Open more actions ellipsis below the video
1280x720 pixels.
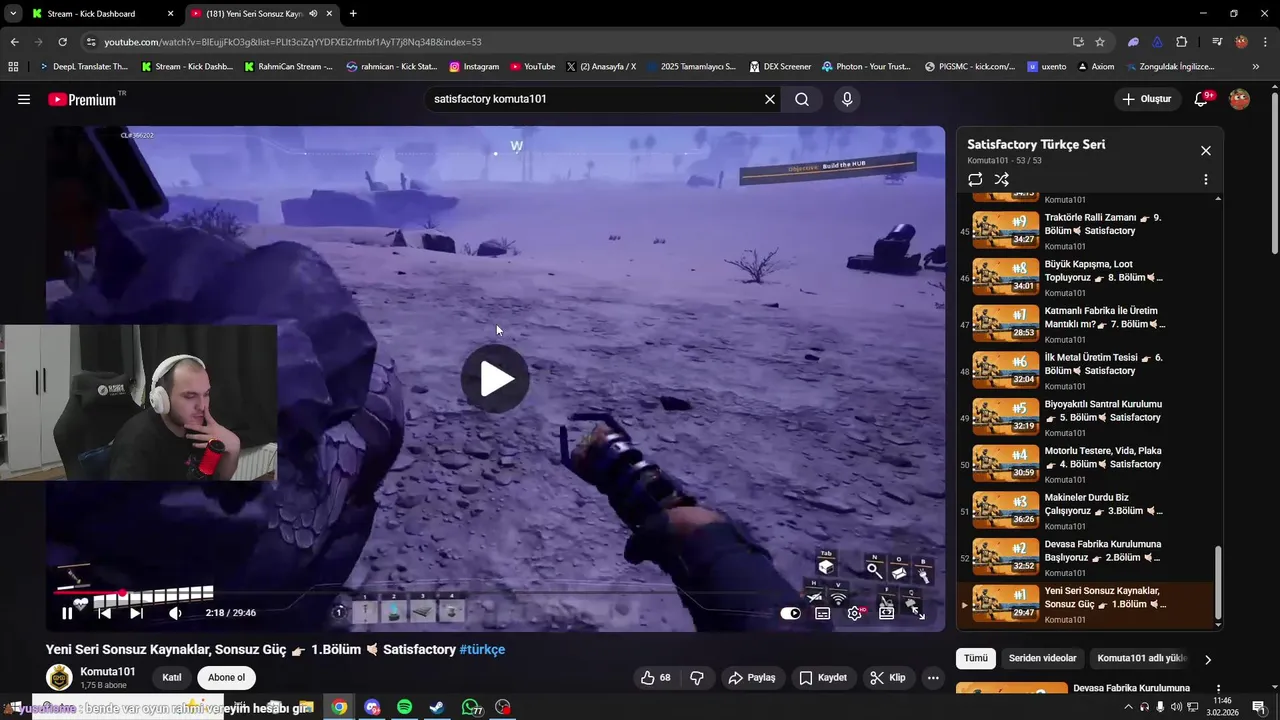[x=933, y=677]
